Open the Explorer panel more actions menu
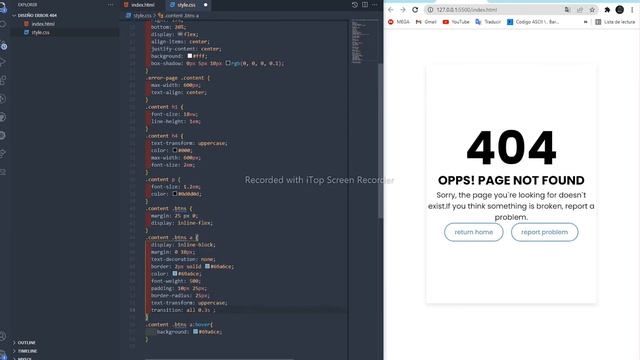The image size is (640, 360). (x=111, y=5)
